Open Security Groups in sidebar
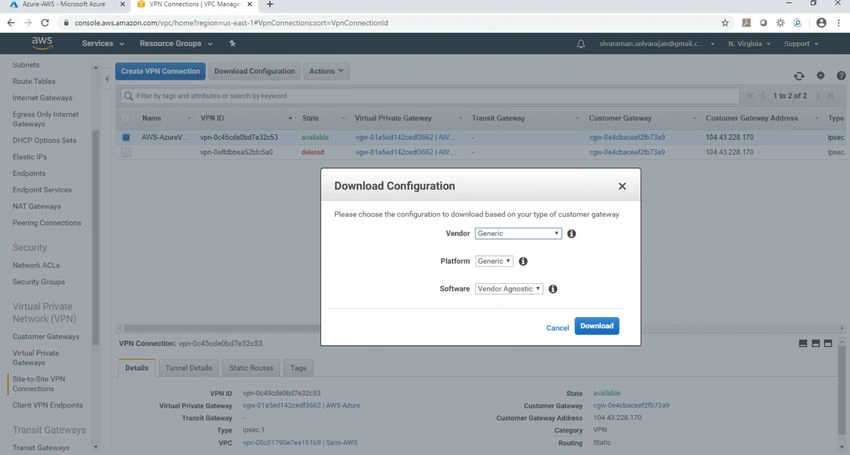Viewport: 850px width, 455px height. (38, 282)
